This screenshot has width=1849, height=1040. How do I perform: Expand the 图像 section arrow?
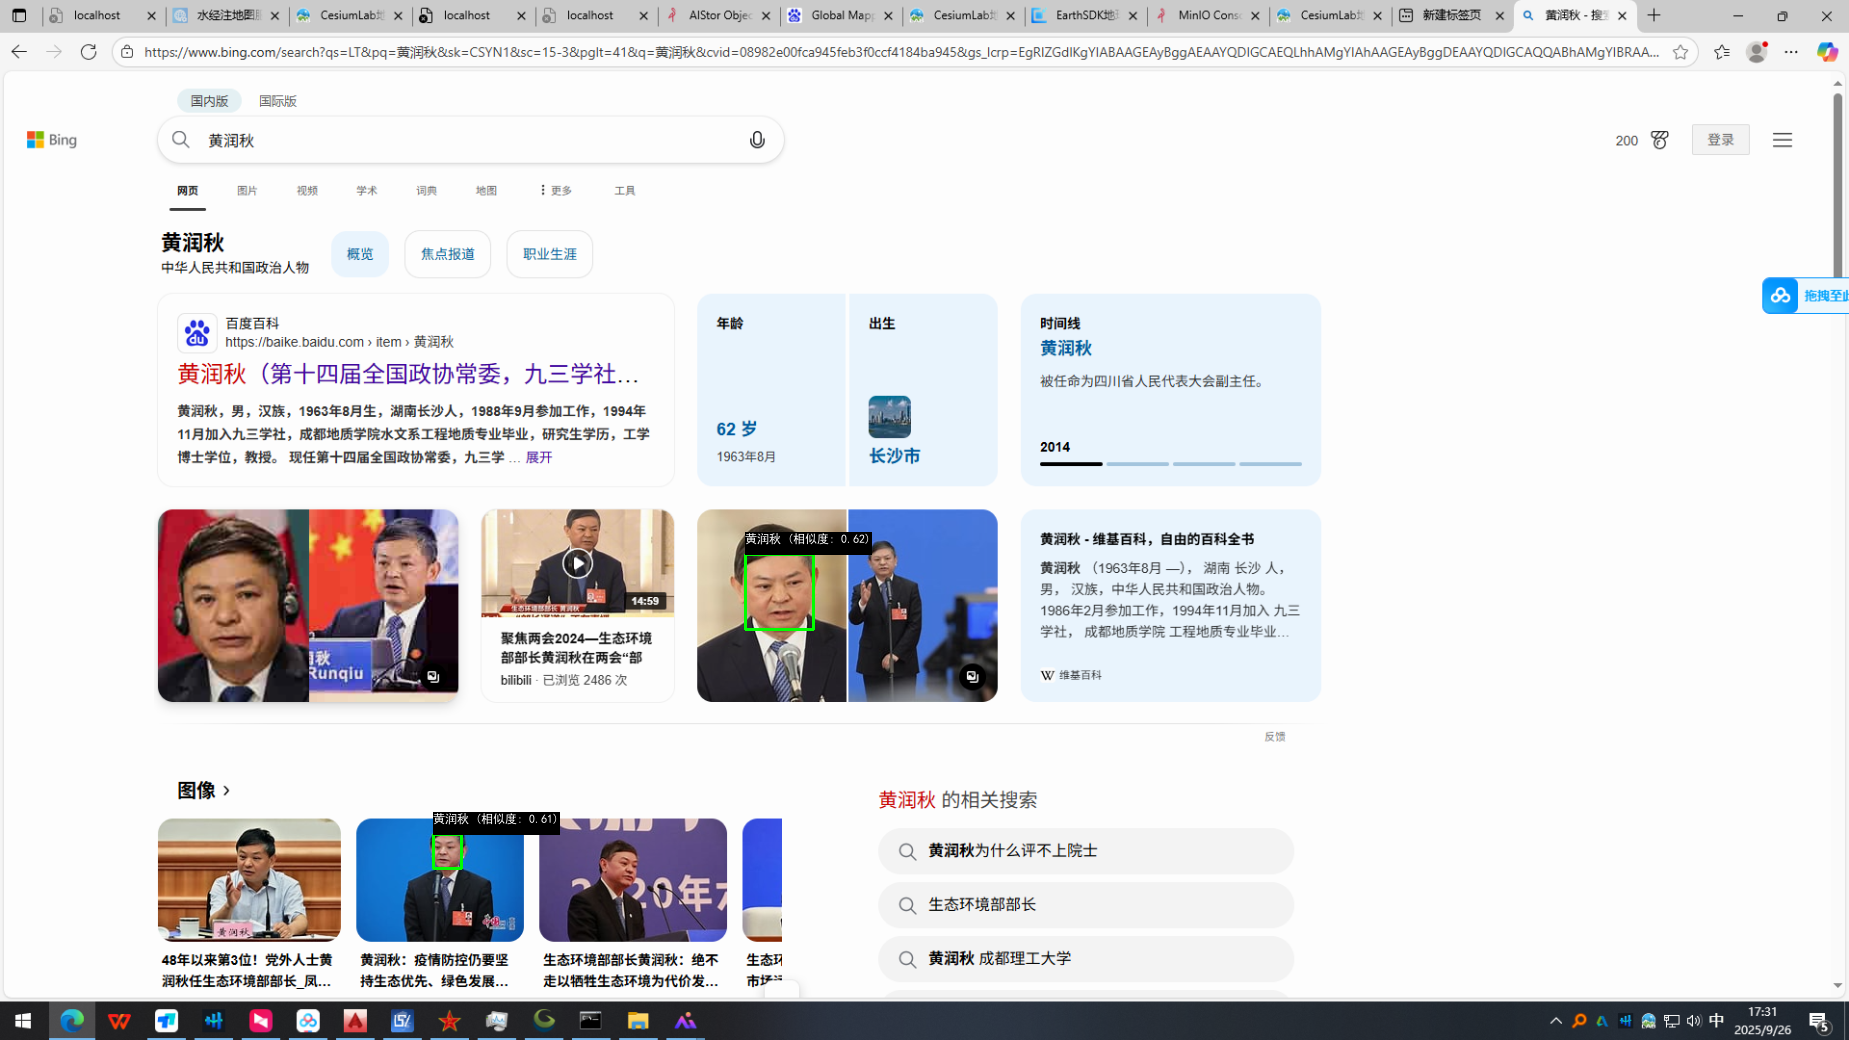(x=226, y=791)
